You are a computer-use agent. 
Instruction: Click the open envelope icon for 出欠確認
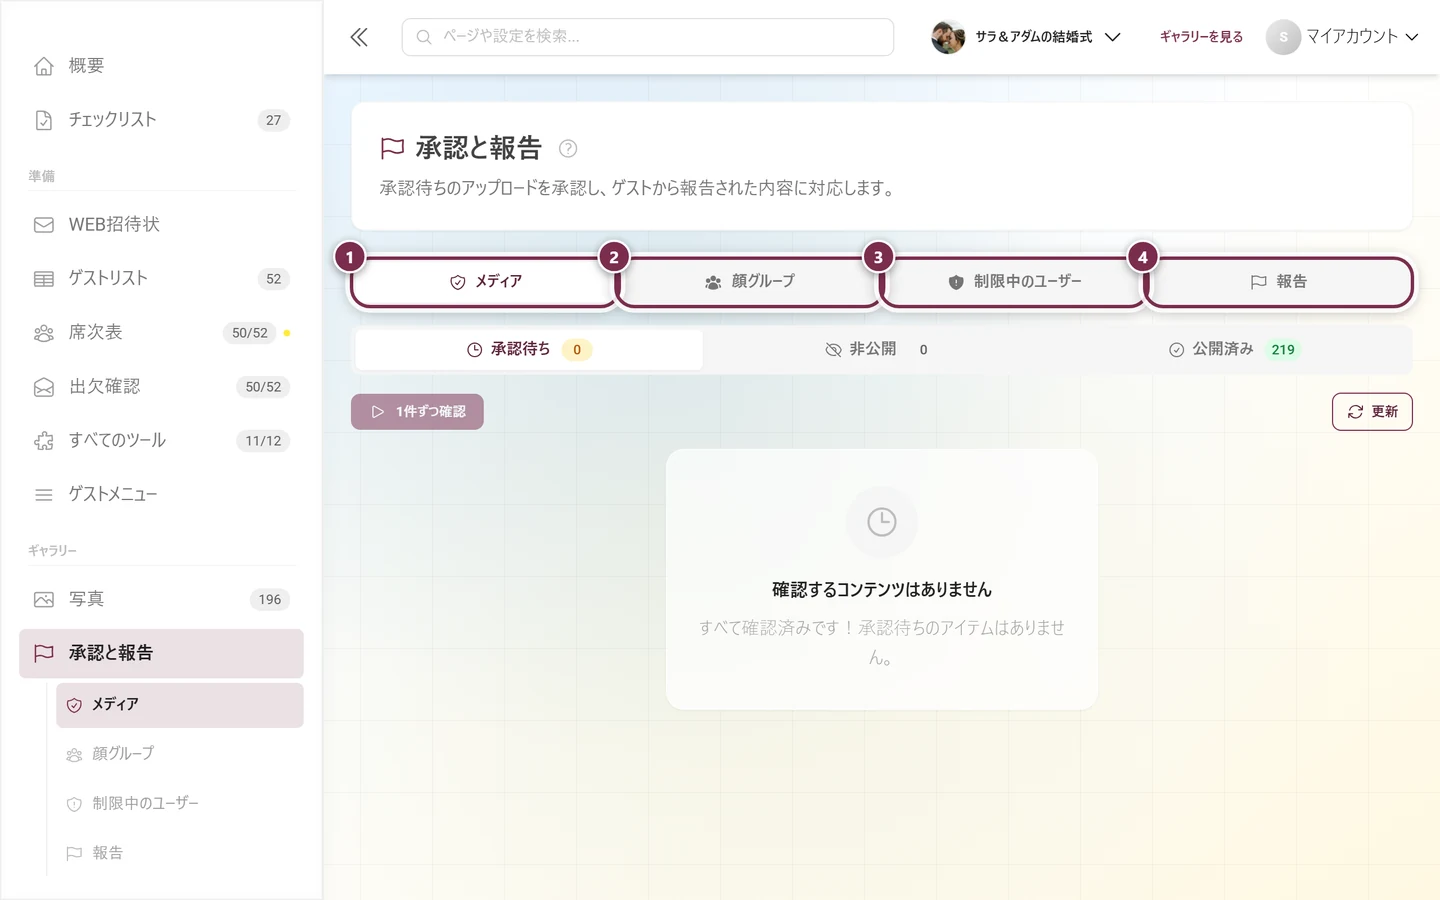pos(44,387)
